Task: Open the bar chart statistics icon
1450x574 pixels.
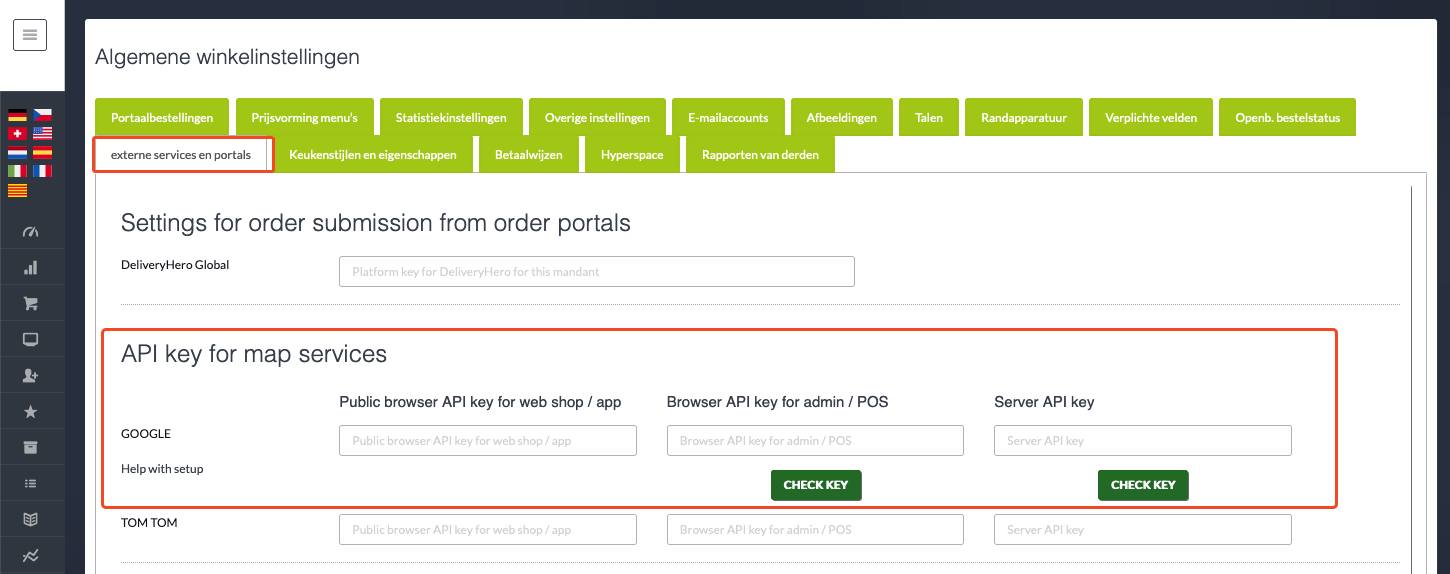Action: (30, 267)
